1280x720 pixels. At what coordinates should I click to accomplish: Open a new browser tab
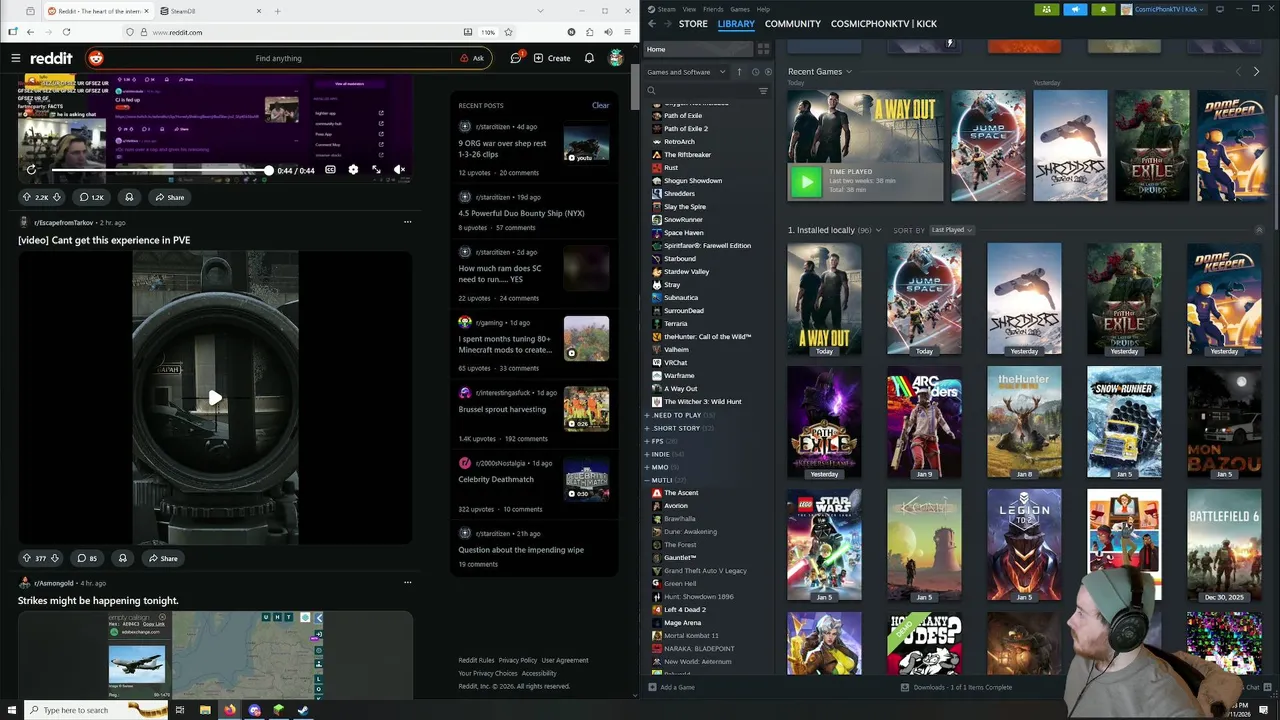pos(277,11)
